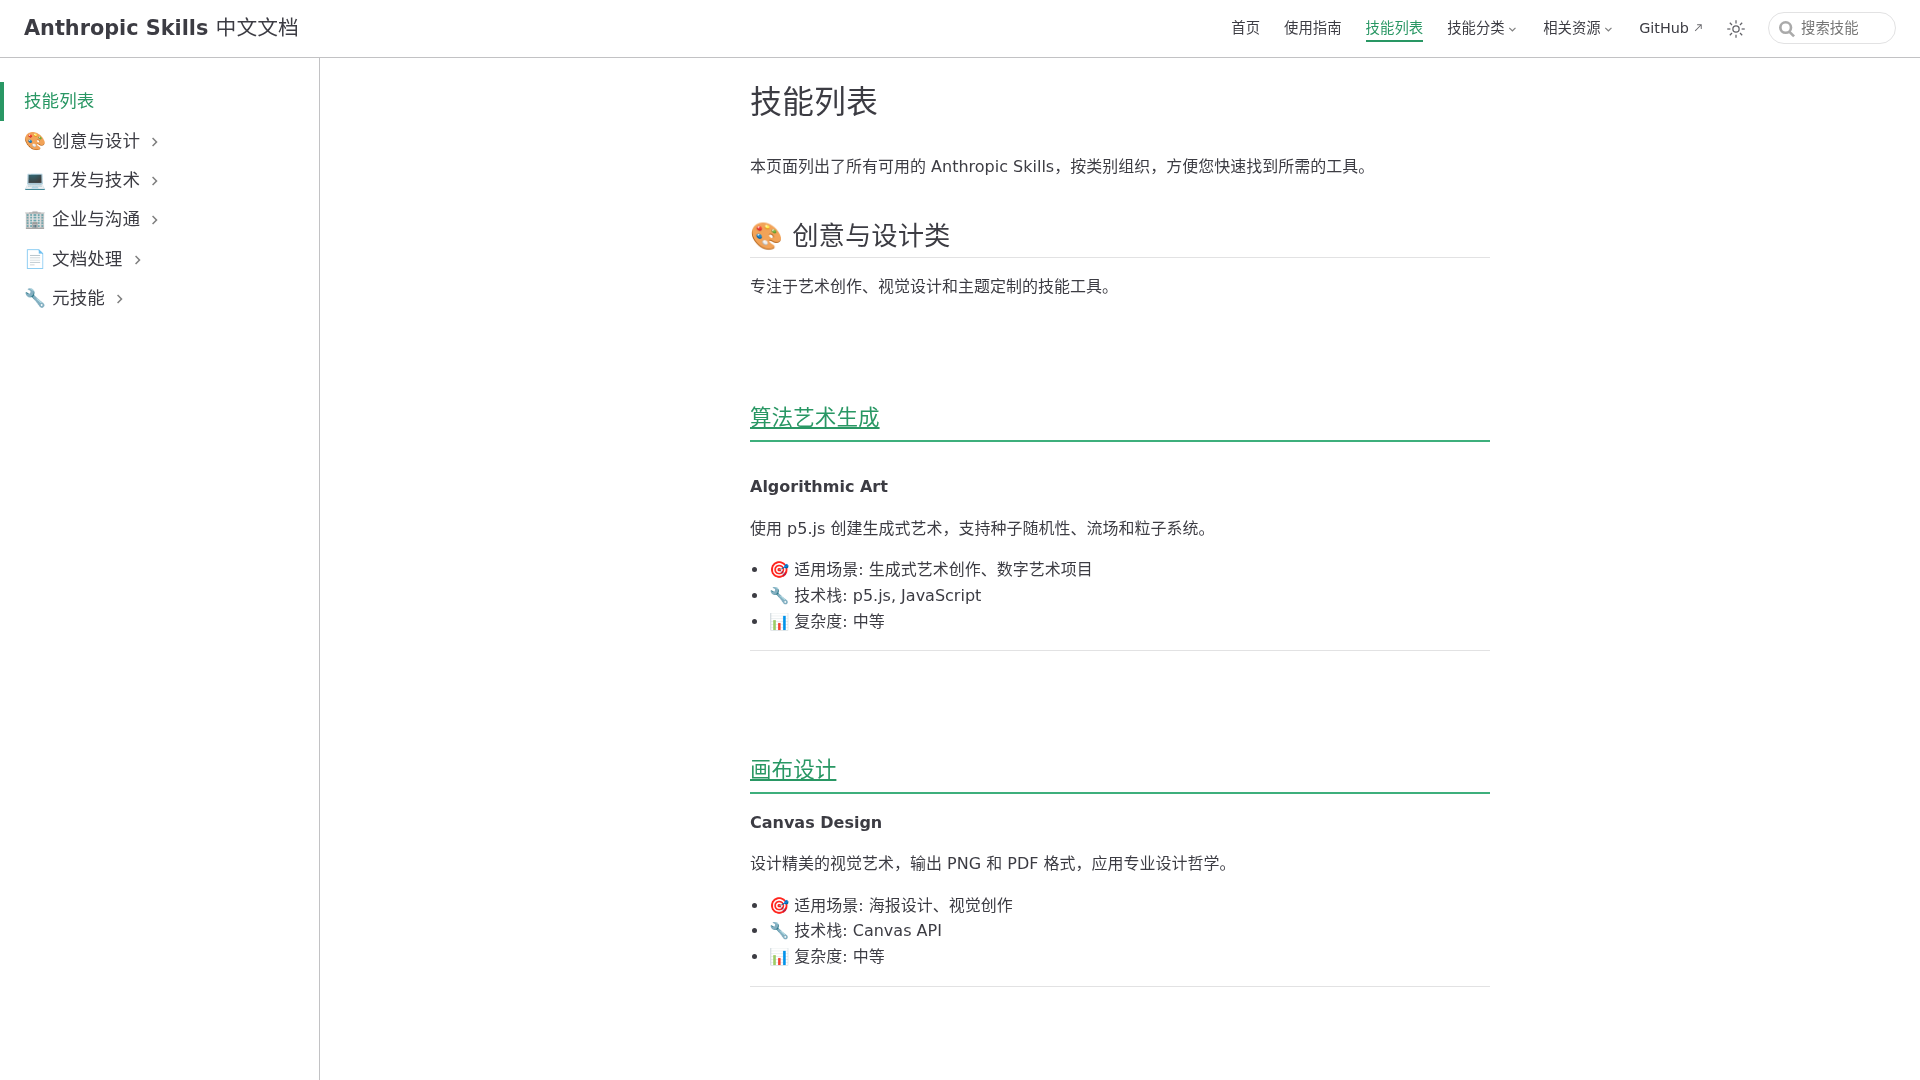The width and height of the screenshot is (1920, 1080).
Task: Click the bar chart icon beside 复杂度
Action: (779, 621)
